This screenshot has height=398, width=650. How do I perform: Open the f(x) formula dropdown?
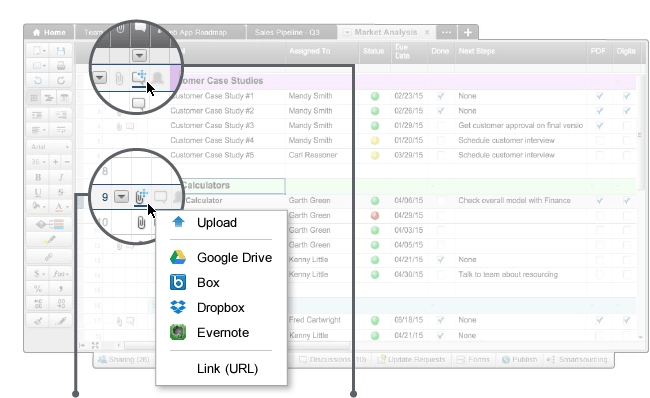pos(61,274)
